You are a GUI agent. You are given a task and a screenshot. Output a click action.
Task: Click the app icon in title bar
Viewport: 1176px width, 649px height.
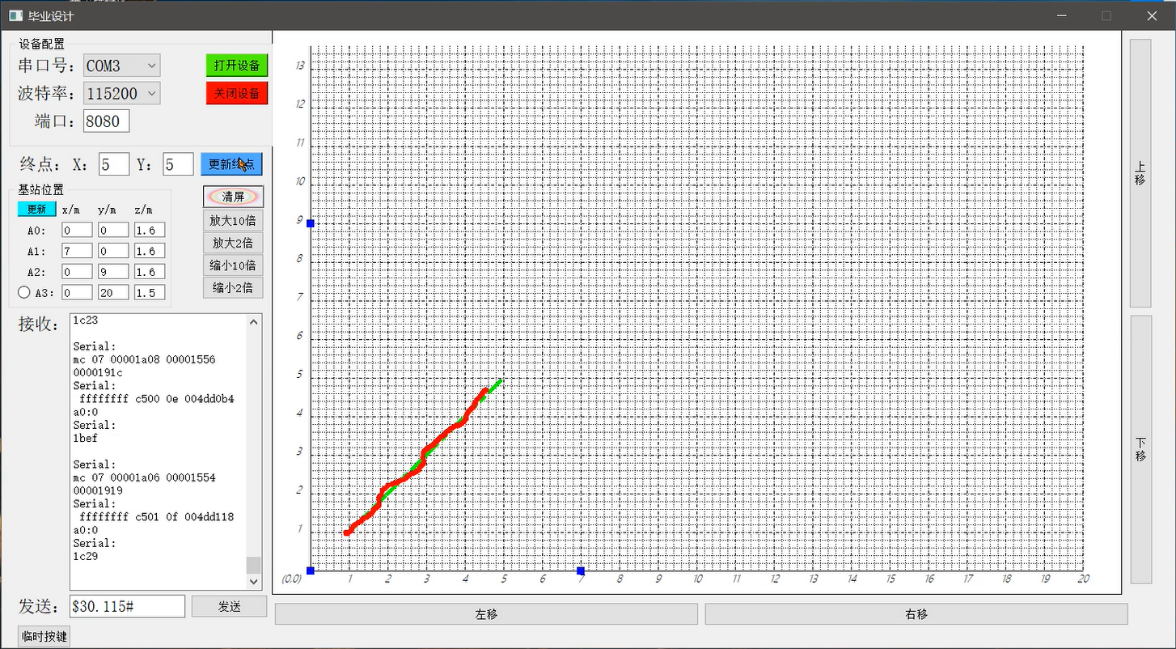click(15, 16)
